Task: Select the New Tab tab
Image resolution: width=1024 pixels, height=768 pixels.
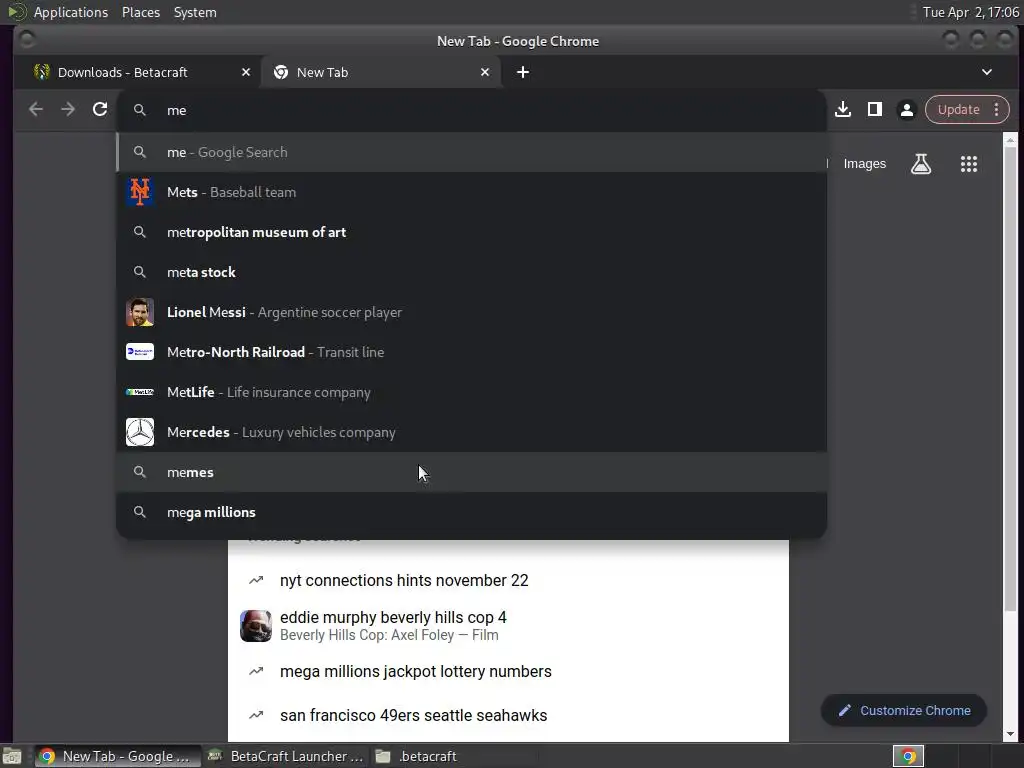Action: (x=381, y=72)
